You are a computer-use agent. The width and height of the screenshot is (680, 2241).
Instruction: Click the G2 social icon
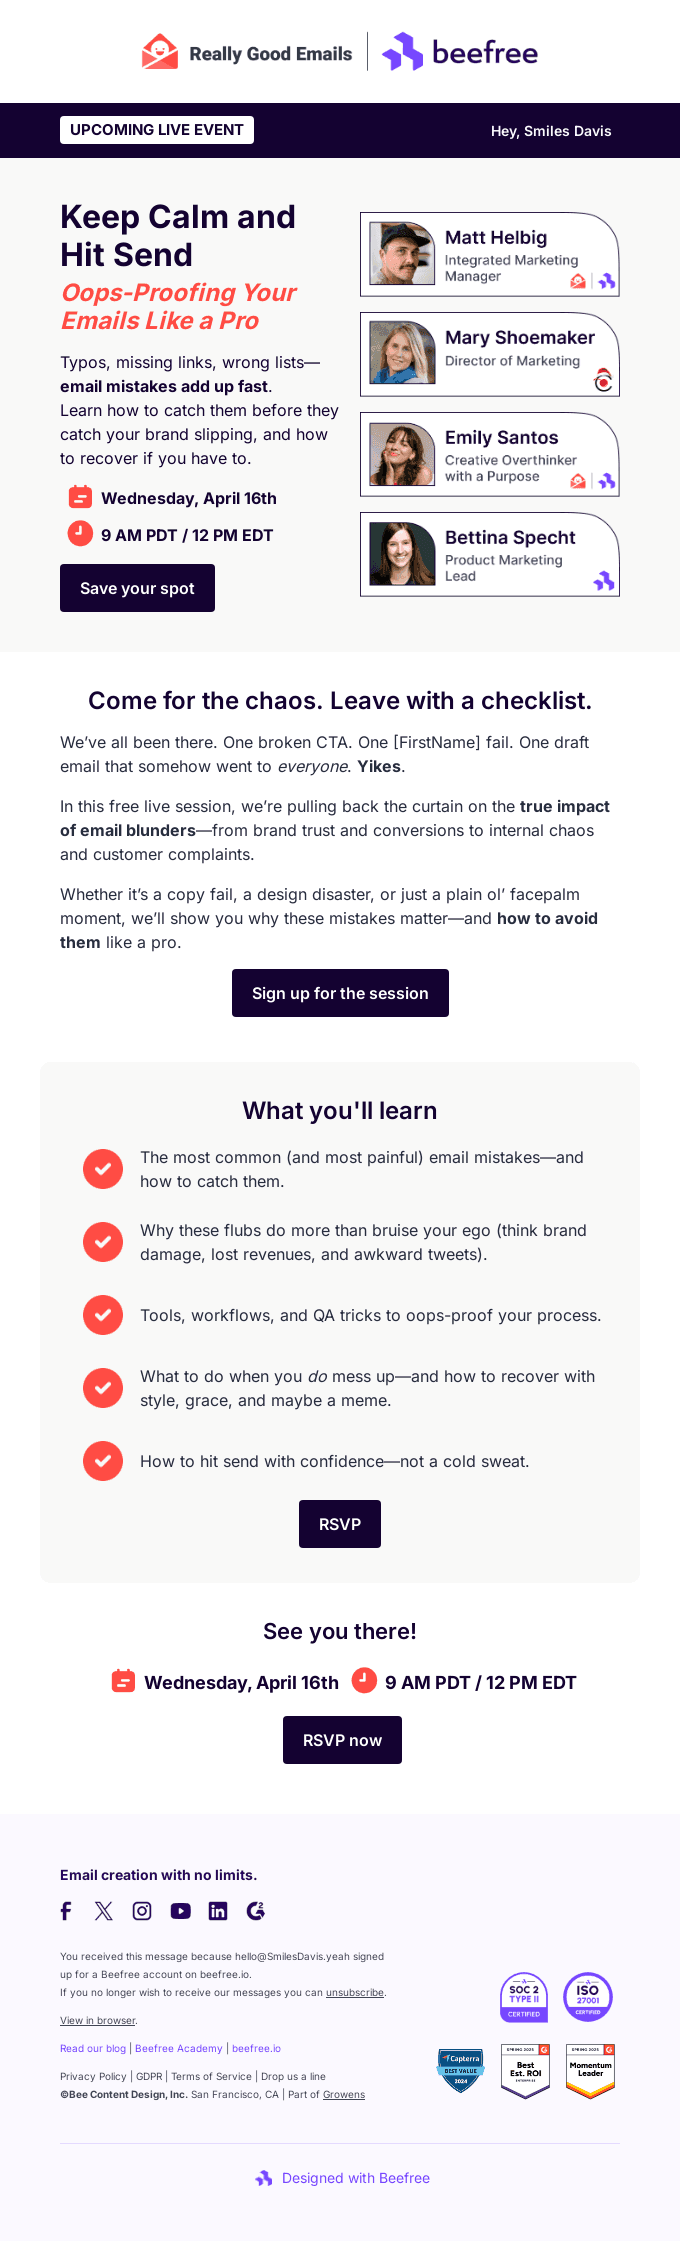point(256,1911)
